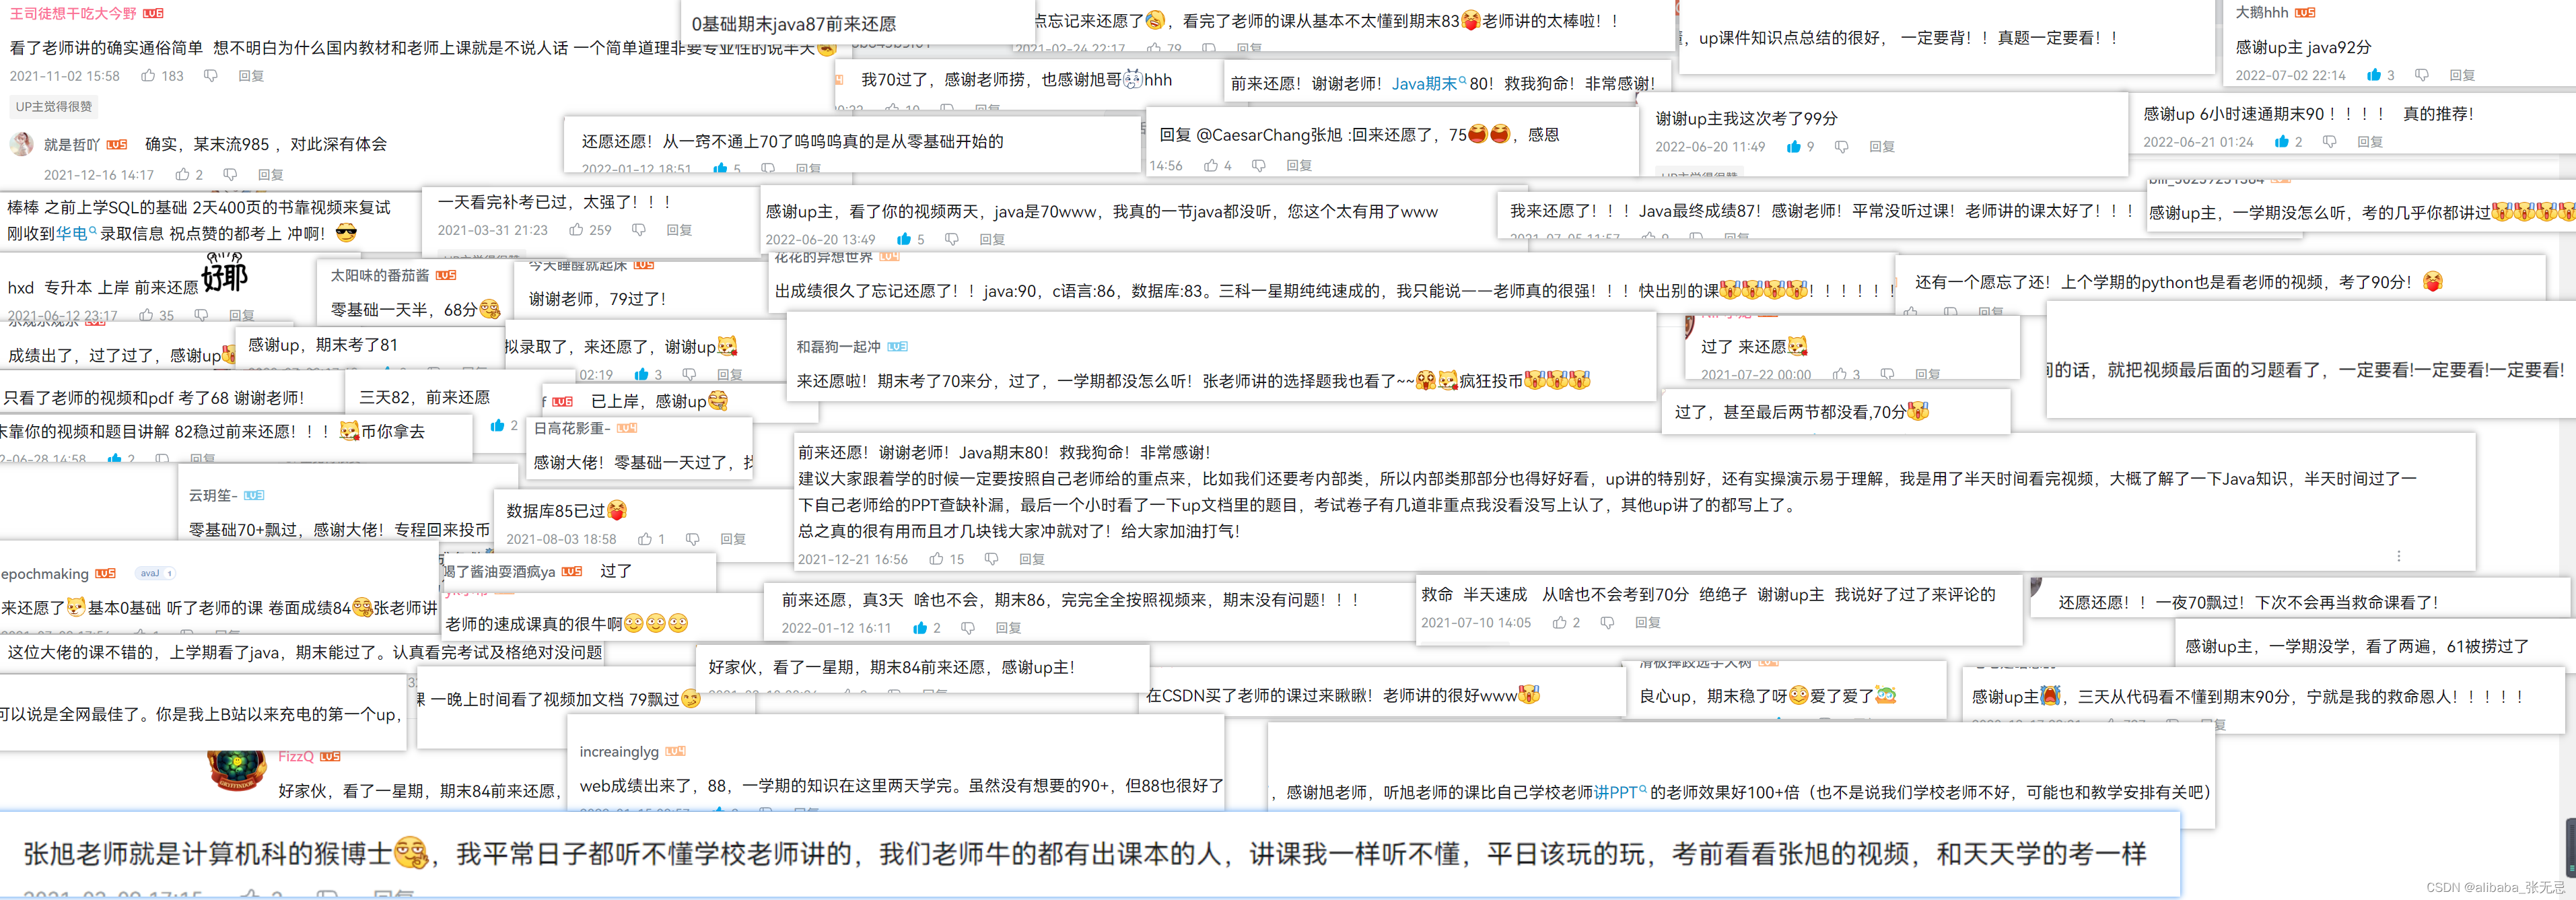Like the comment showing 183 likes
Viewport: 2576px width, 900px height.
[149, 76]
